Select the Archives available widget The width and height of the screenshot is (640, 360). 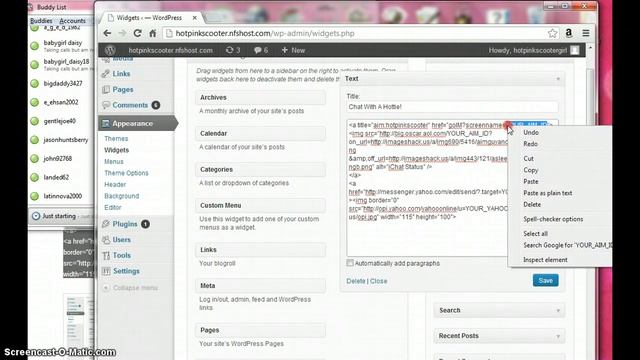pos(260,98)
